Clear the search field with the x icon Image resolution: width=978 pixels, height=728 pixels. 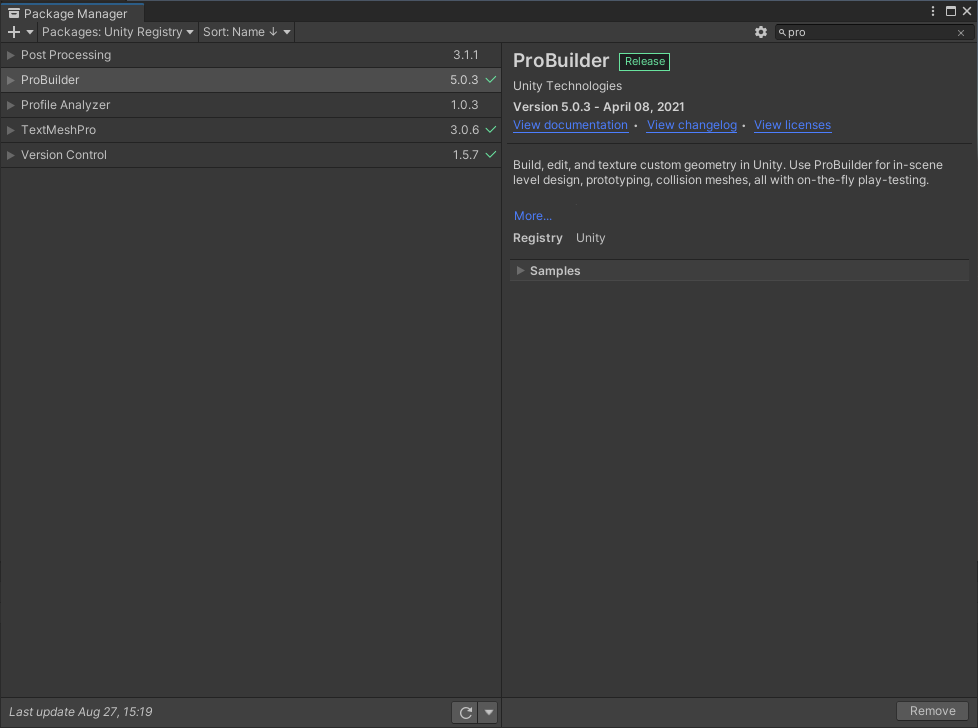click(962, 33)
